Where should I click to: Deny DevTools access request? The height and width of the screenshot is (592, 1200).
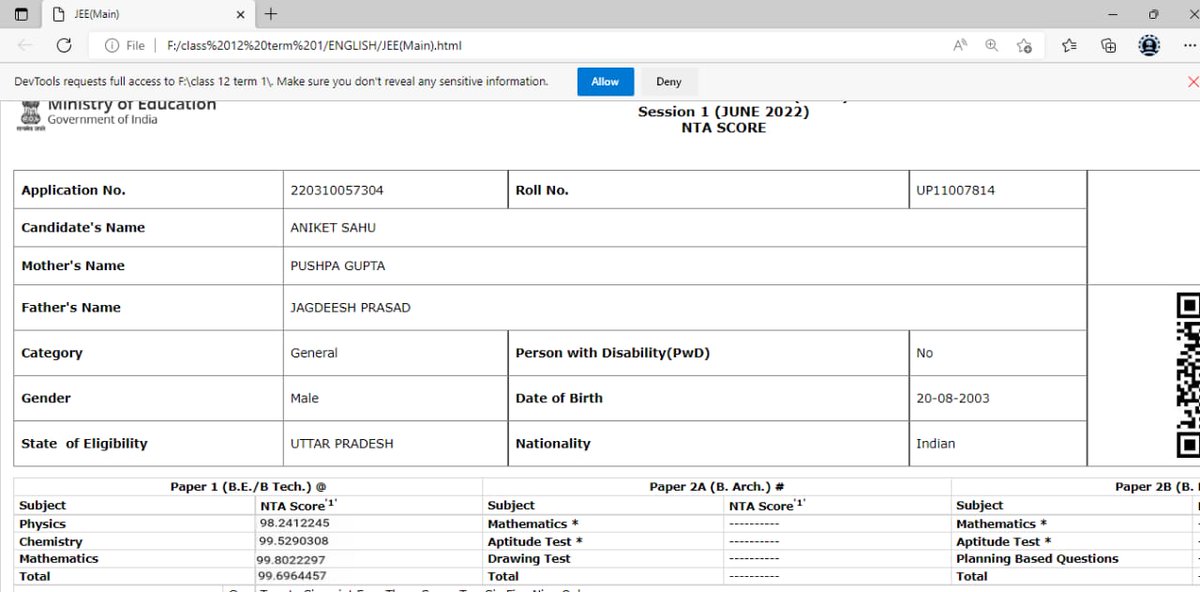coord(669,82)
